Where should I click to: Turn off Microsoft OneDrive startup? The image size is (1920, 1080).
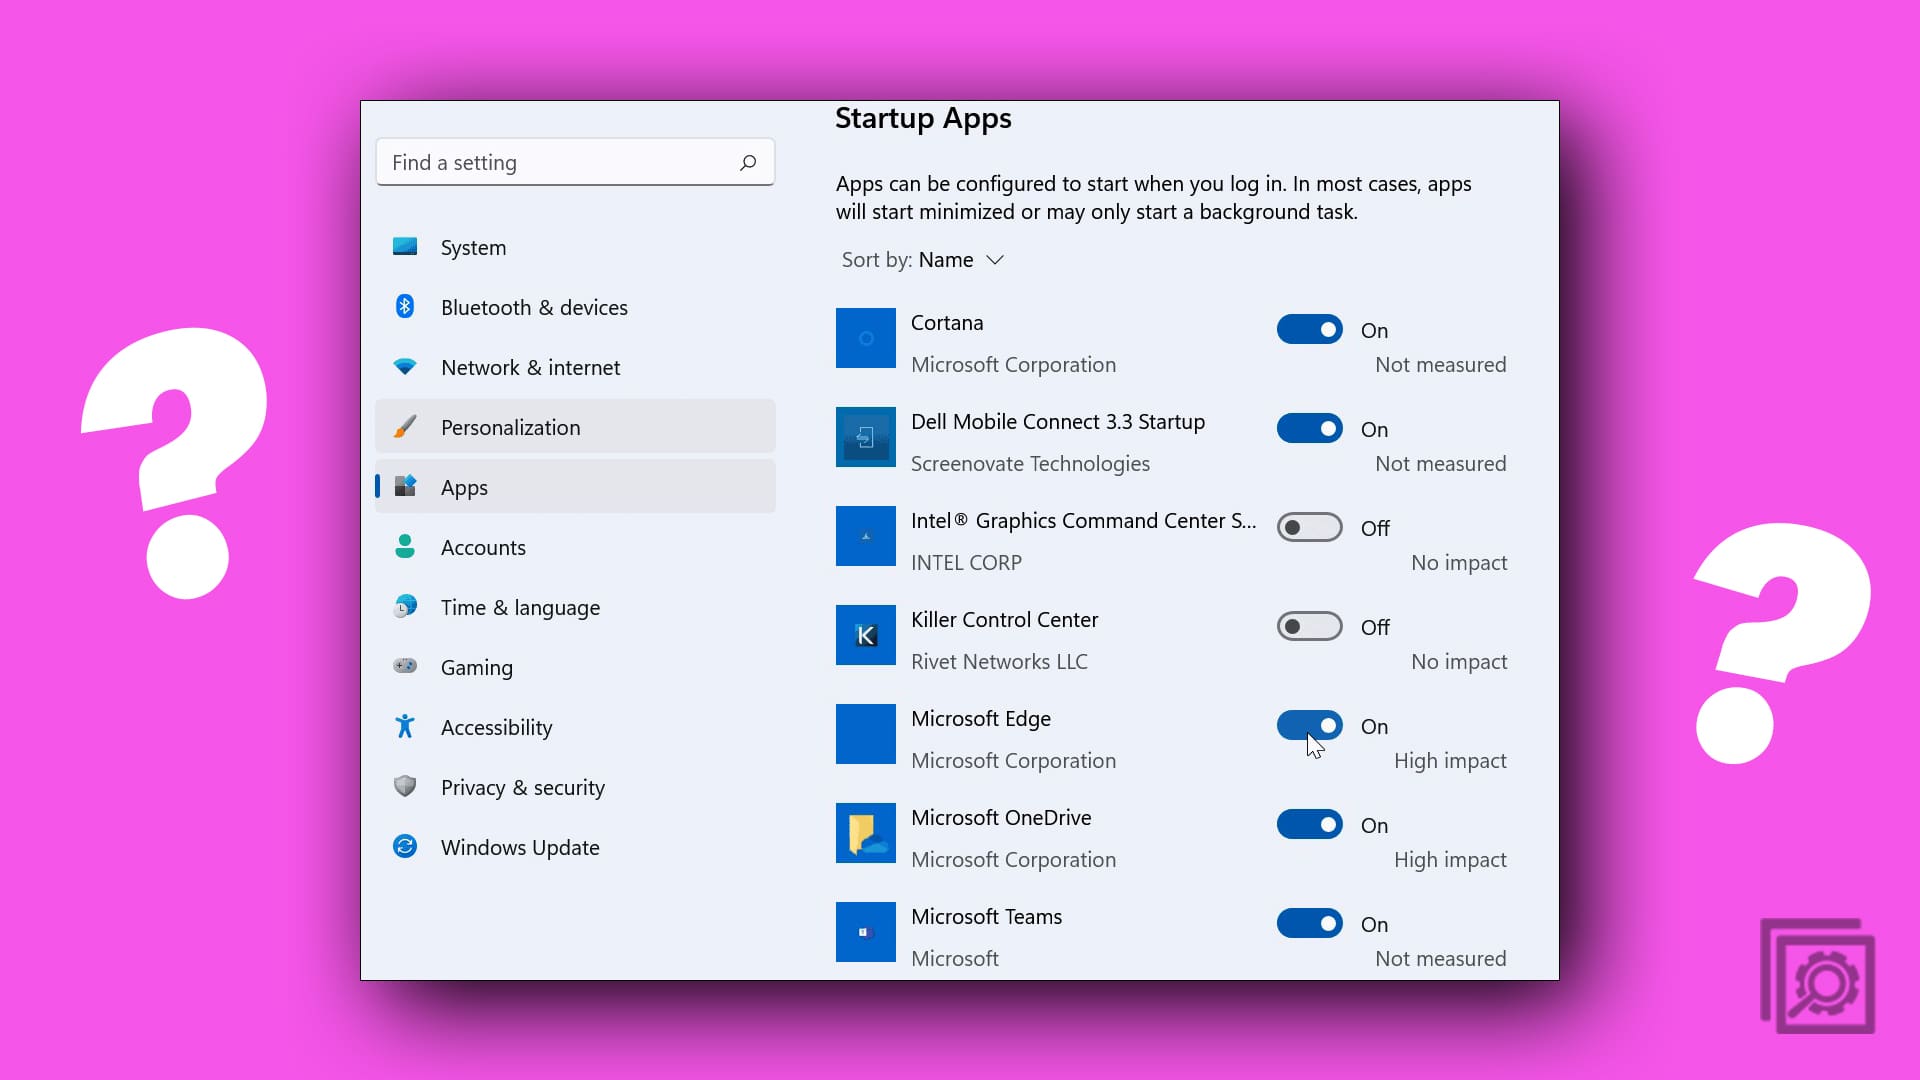tap(1309, 824)
